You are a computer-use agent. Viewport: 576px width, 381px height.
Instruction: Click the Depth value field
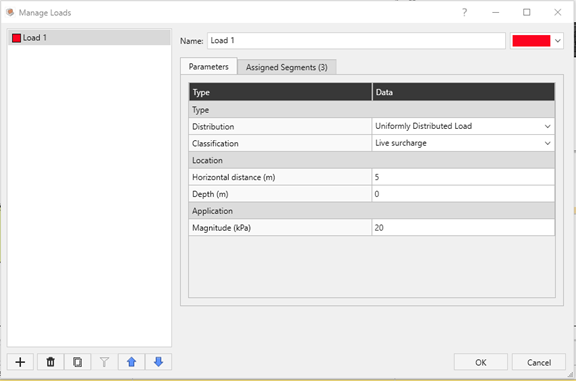[463, 194]
